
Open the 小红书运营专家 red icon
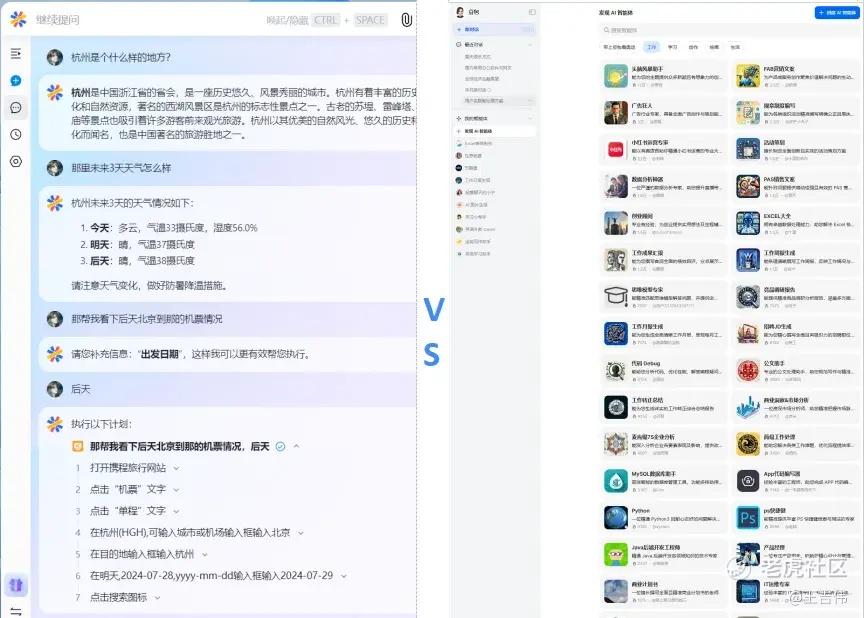(615, 149)
